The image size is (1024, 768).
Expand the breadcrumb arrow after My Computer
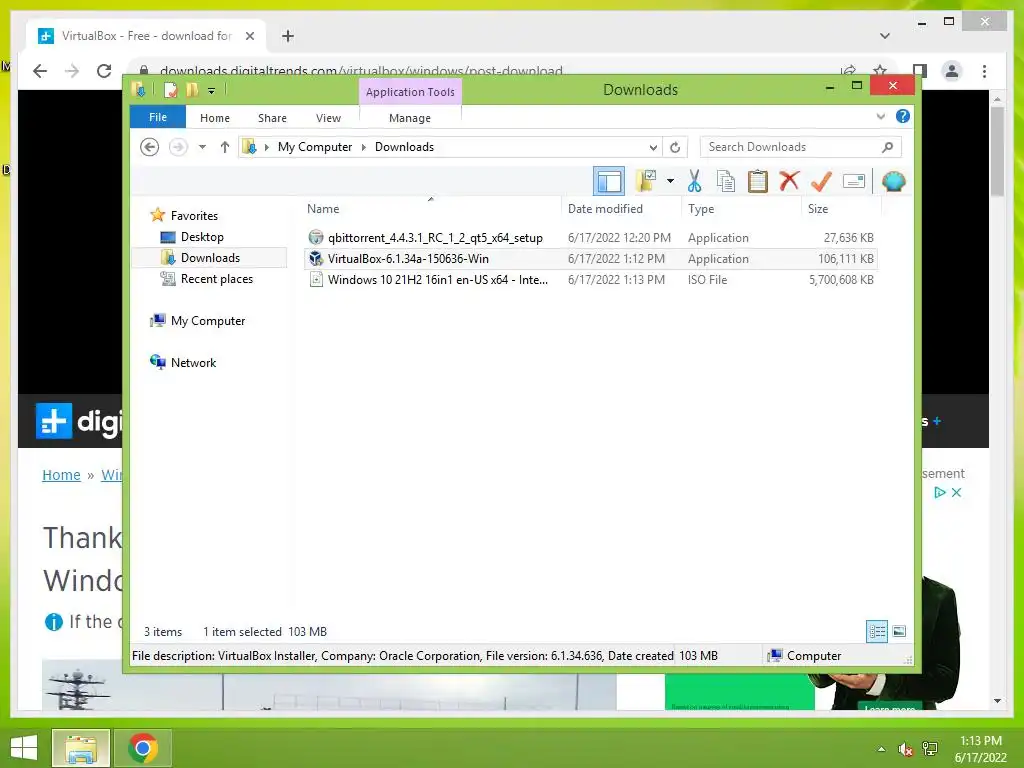pos(364,147)
